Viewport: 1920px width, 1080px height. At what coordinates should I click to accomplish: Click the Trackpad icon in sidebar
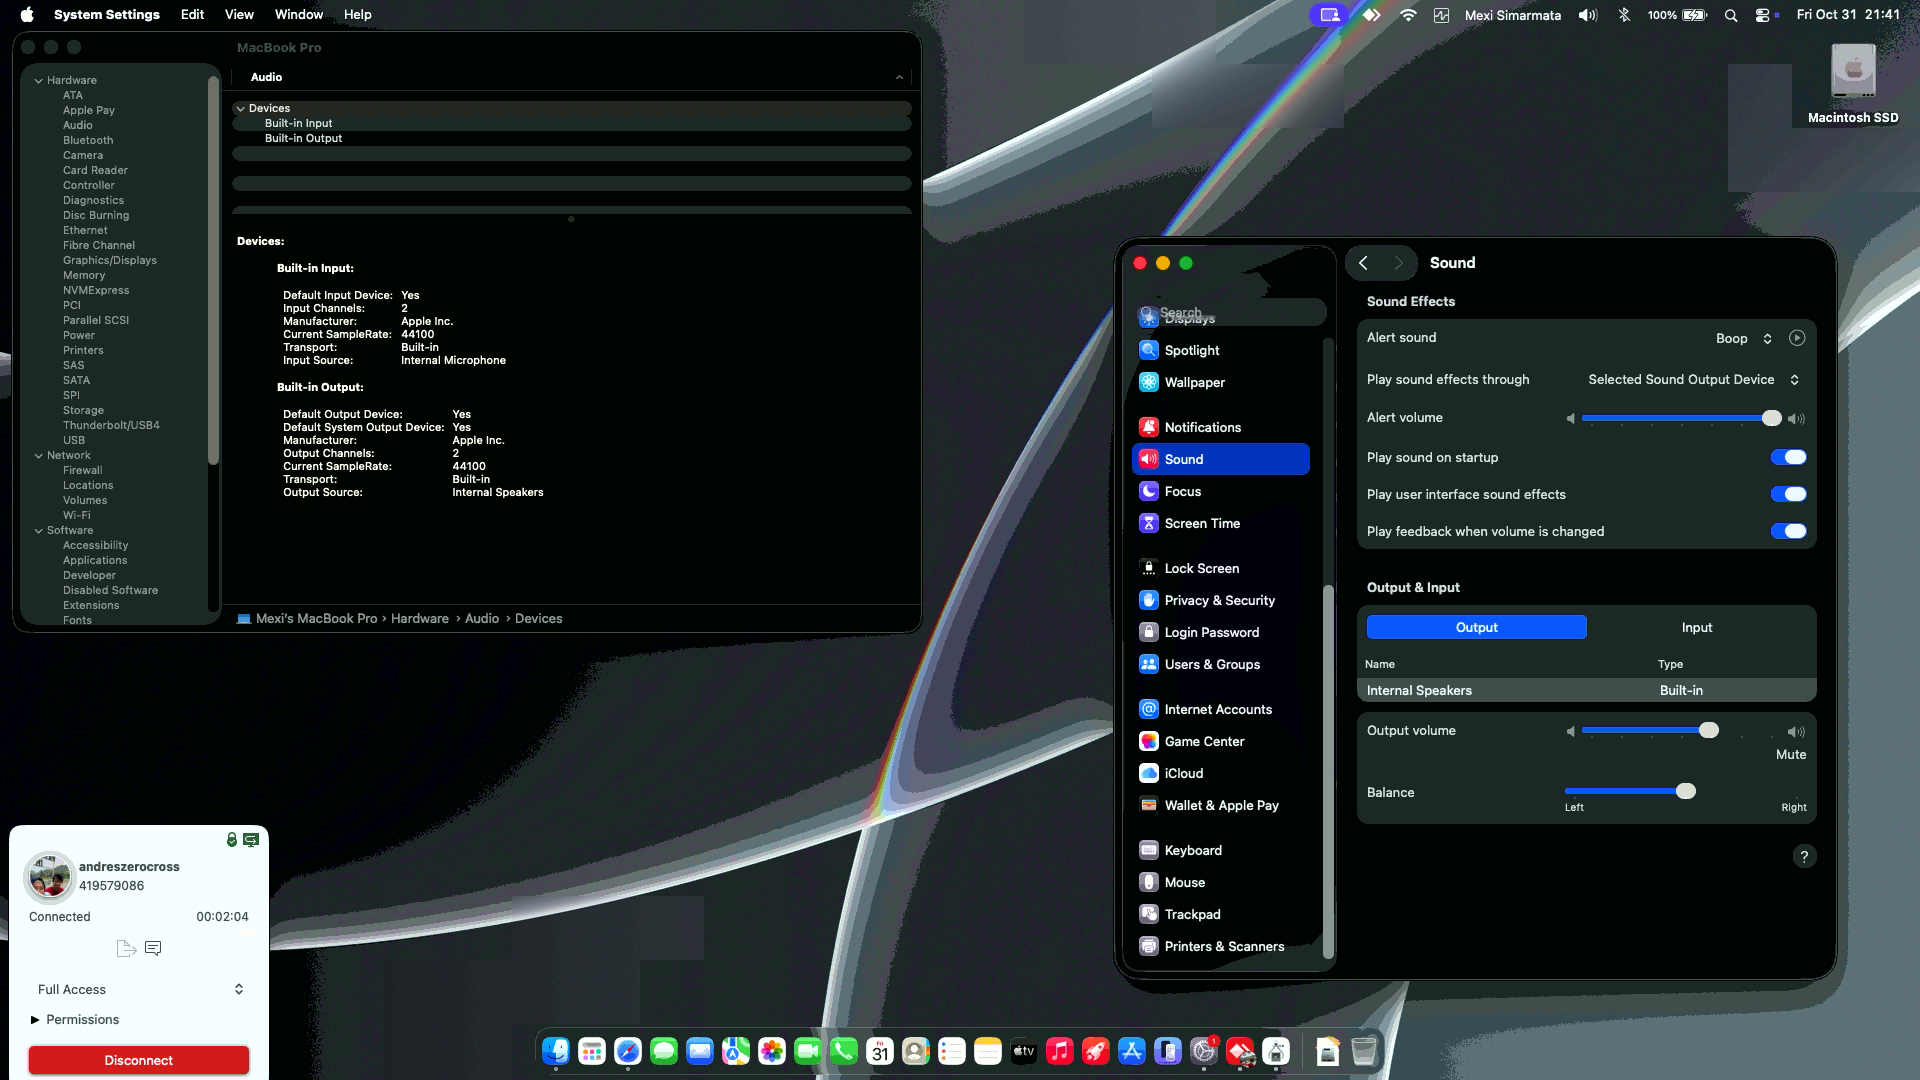tap(1148, 914)
